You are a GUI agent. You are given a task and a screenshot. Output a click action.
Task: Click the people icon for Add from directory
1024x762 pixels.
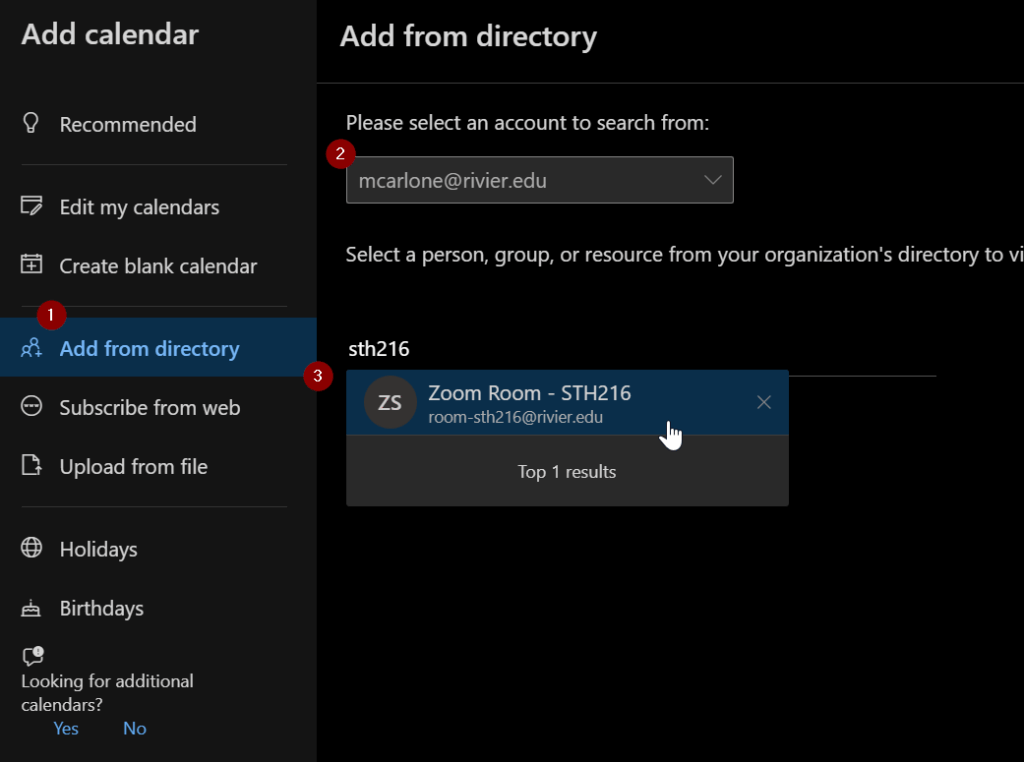coord(32,349)
